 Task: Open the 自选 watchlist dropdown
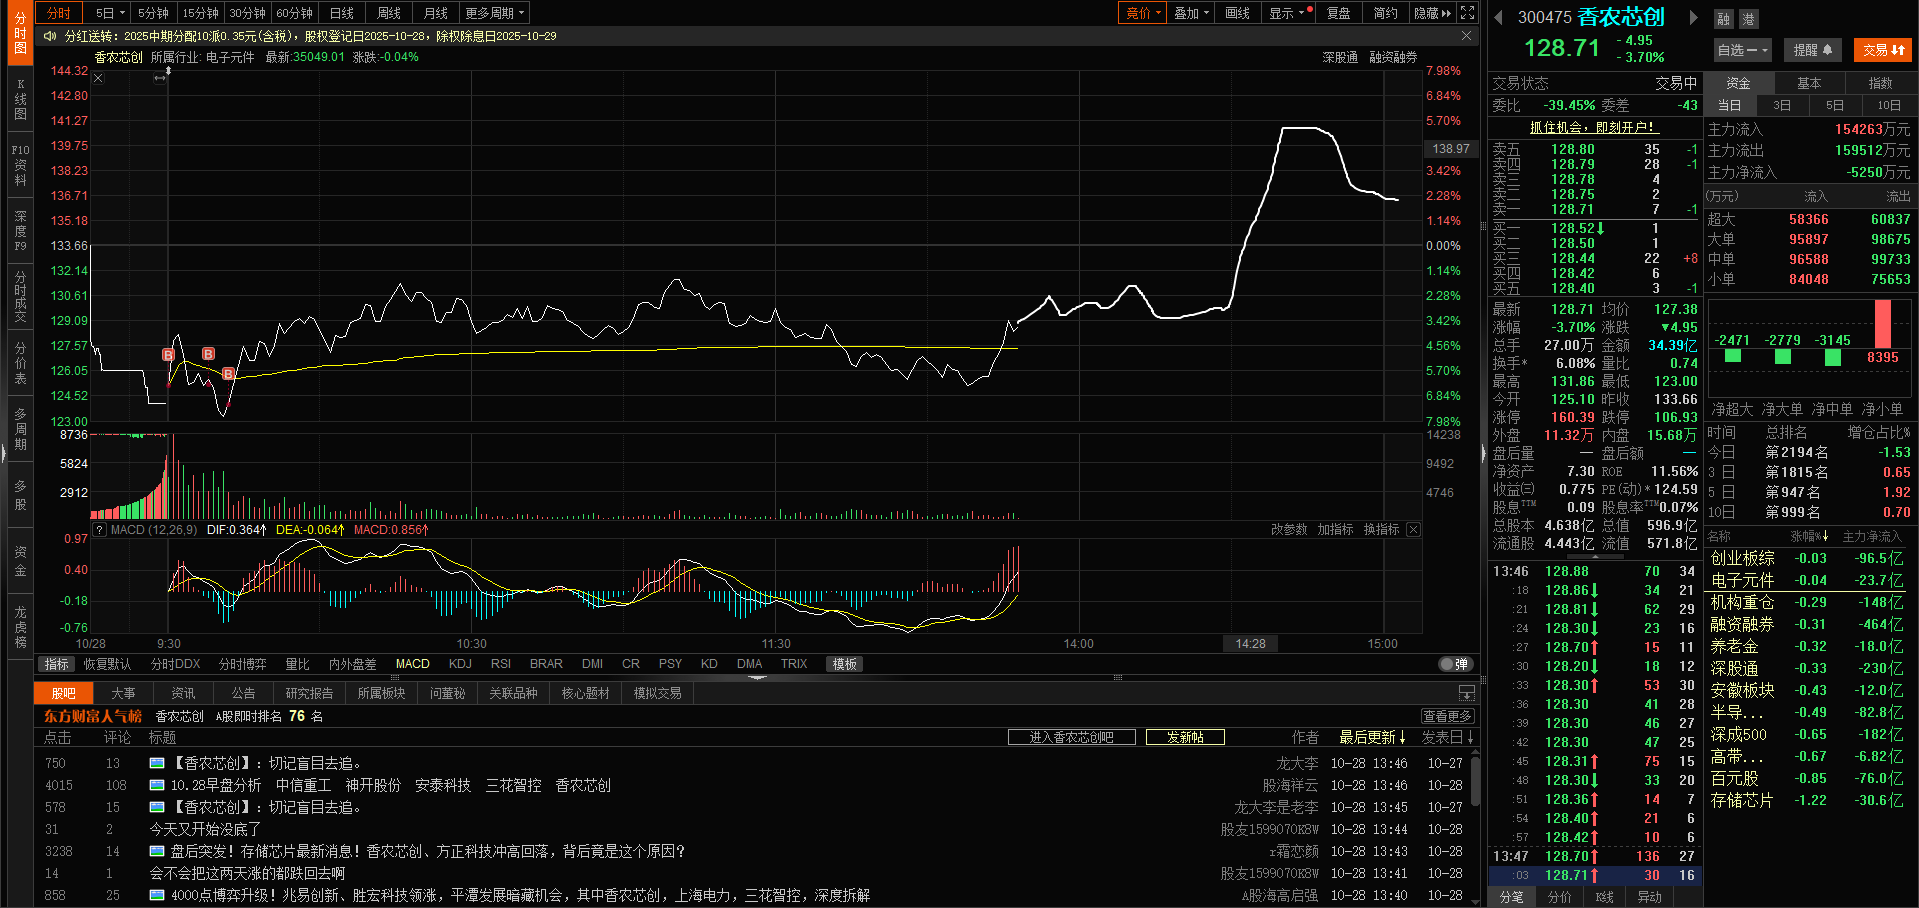point(1742,50)
